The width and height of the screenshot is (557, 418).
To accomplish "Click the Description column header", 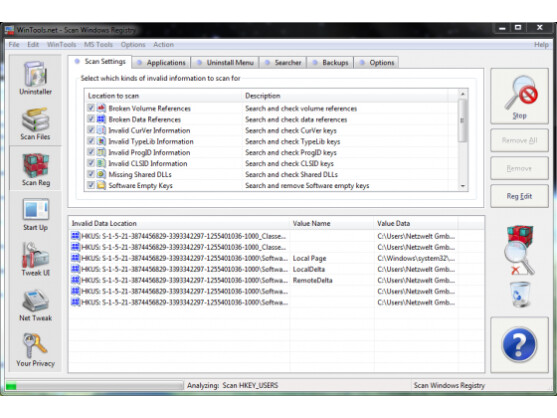I will click(345, 96).
